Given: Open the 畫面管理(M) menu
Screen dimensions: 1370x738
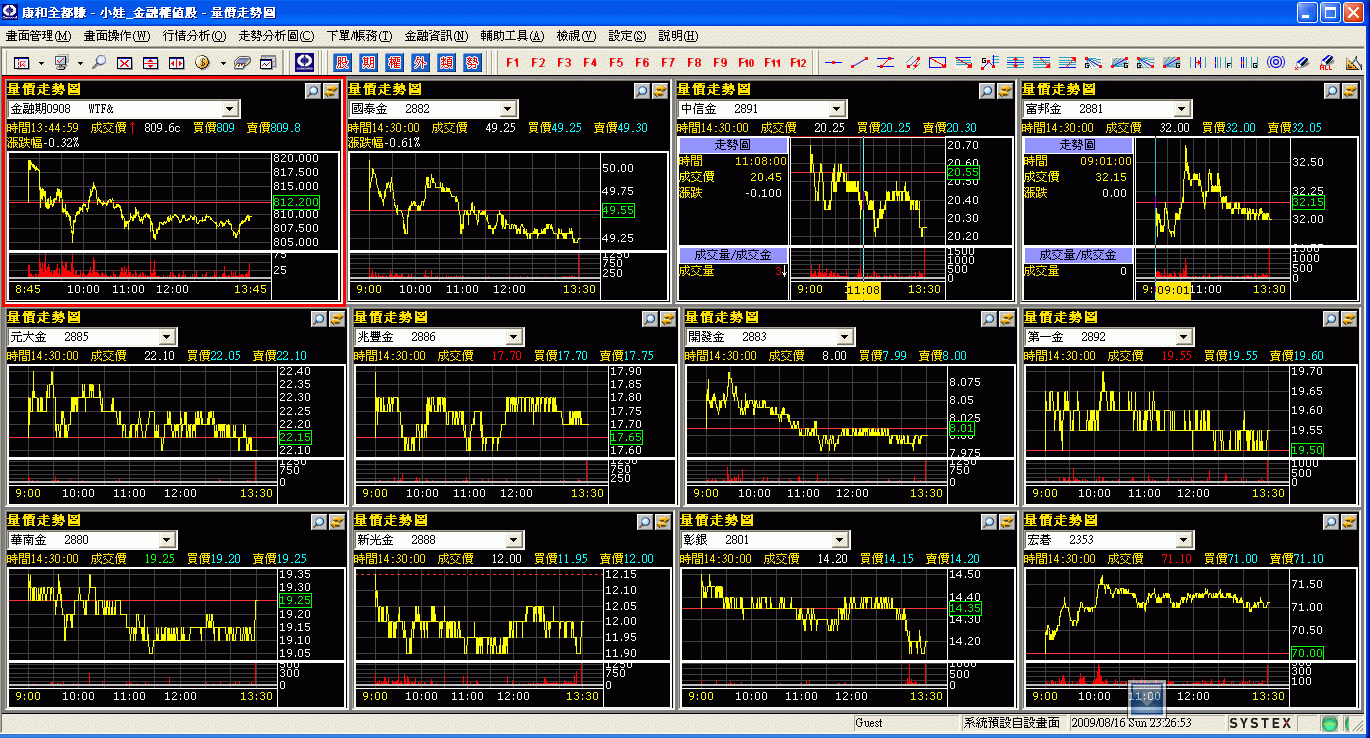Looking at the screenshot, I should pyautogui.click(x=39, y=36).
